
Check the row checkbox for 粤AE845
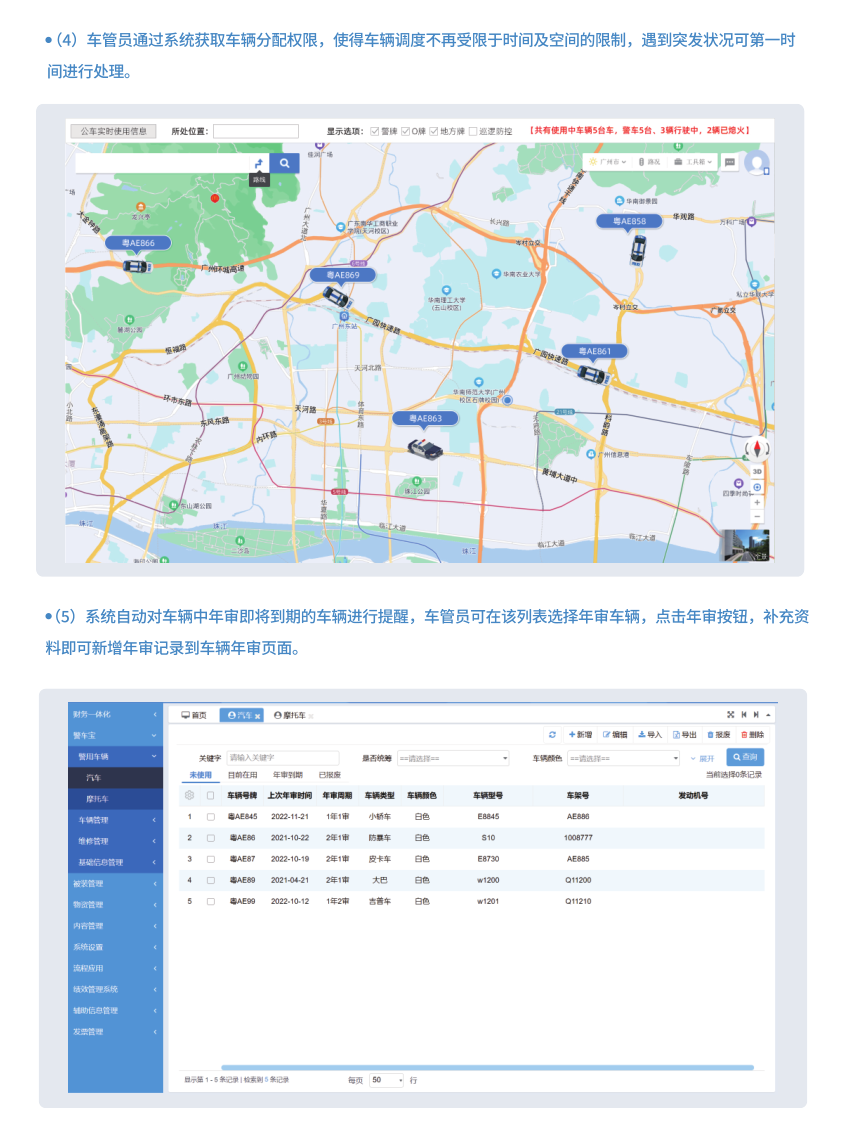[x=210, y=817]
